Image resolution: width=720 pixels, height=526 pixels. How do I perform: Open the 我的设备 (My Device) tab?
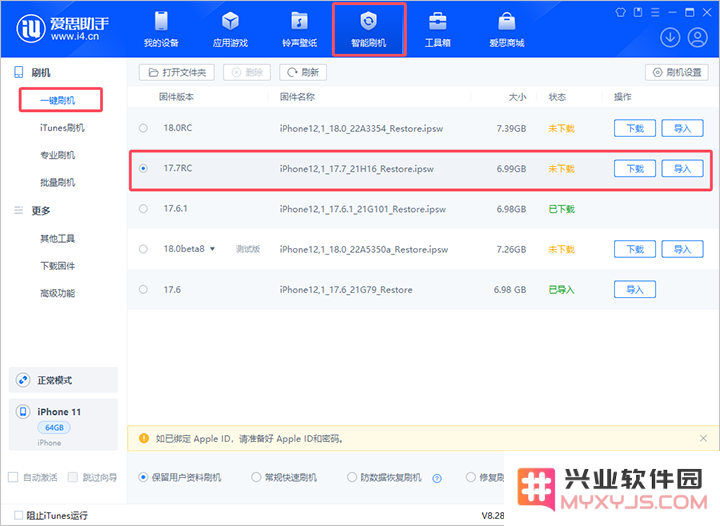161,29
